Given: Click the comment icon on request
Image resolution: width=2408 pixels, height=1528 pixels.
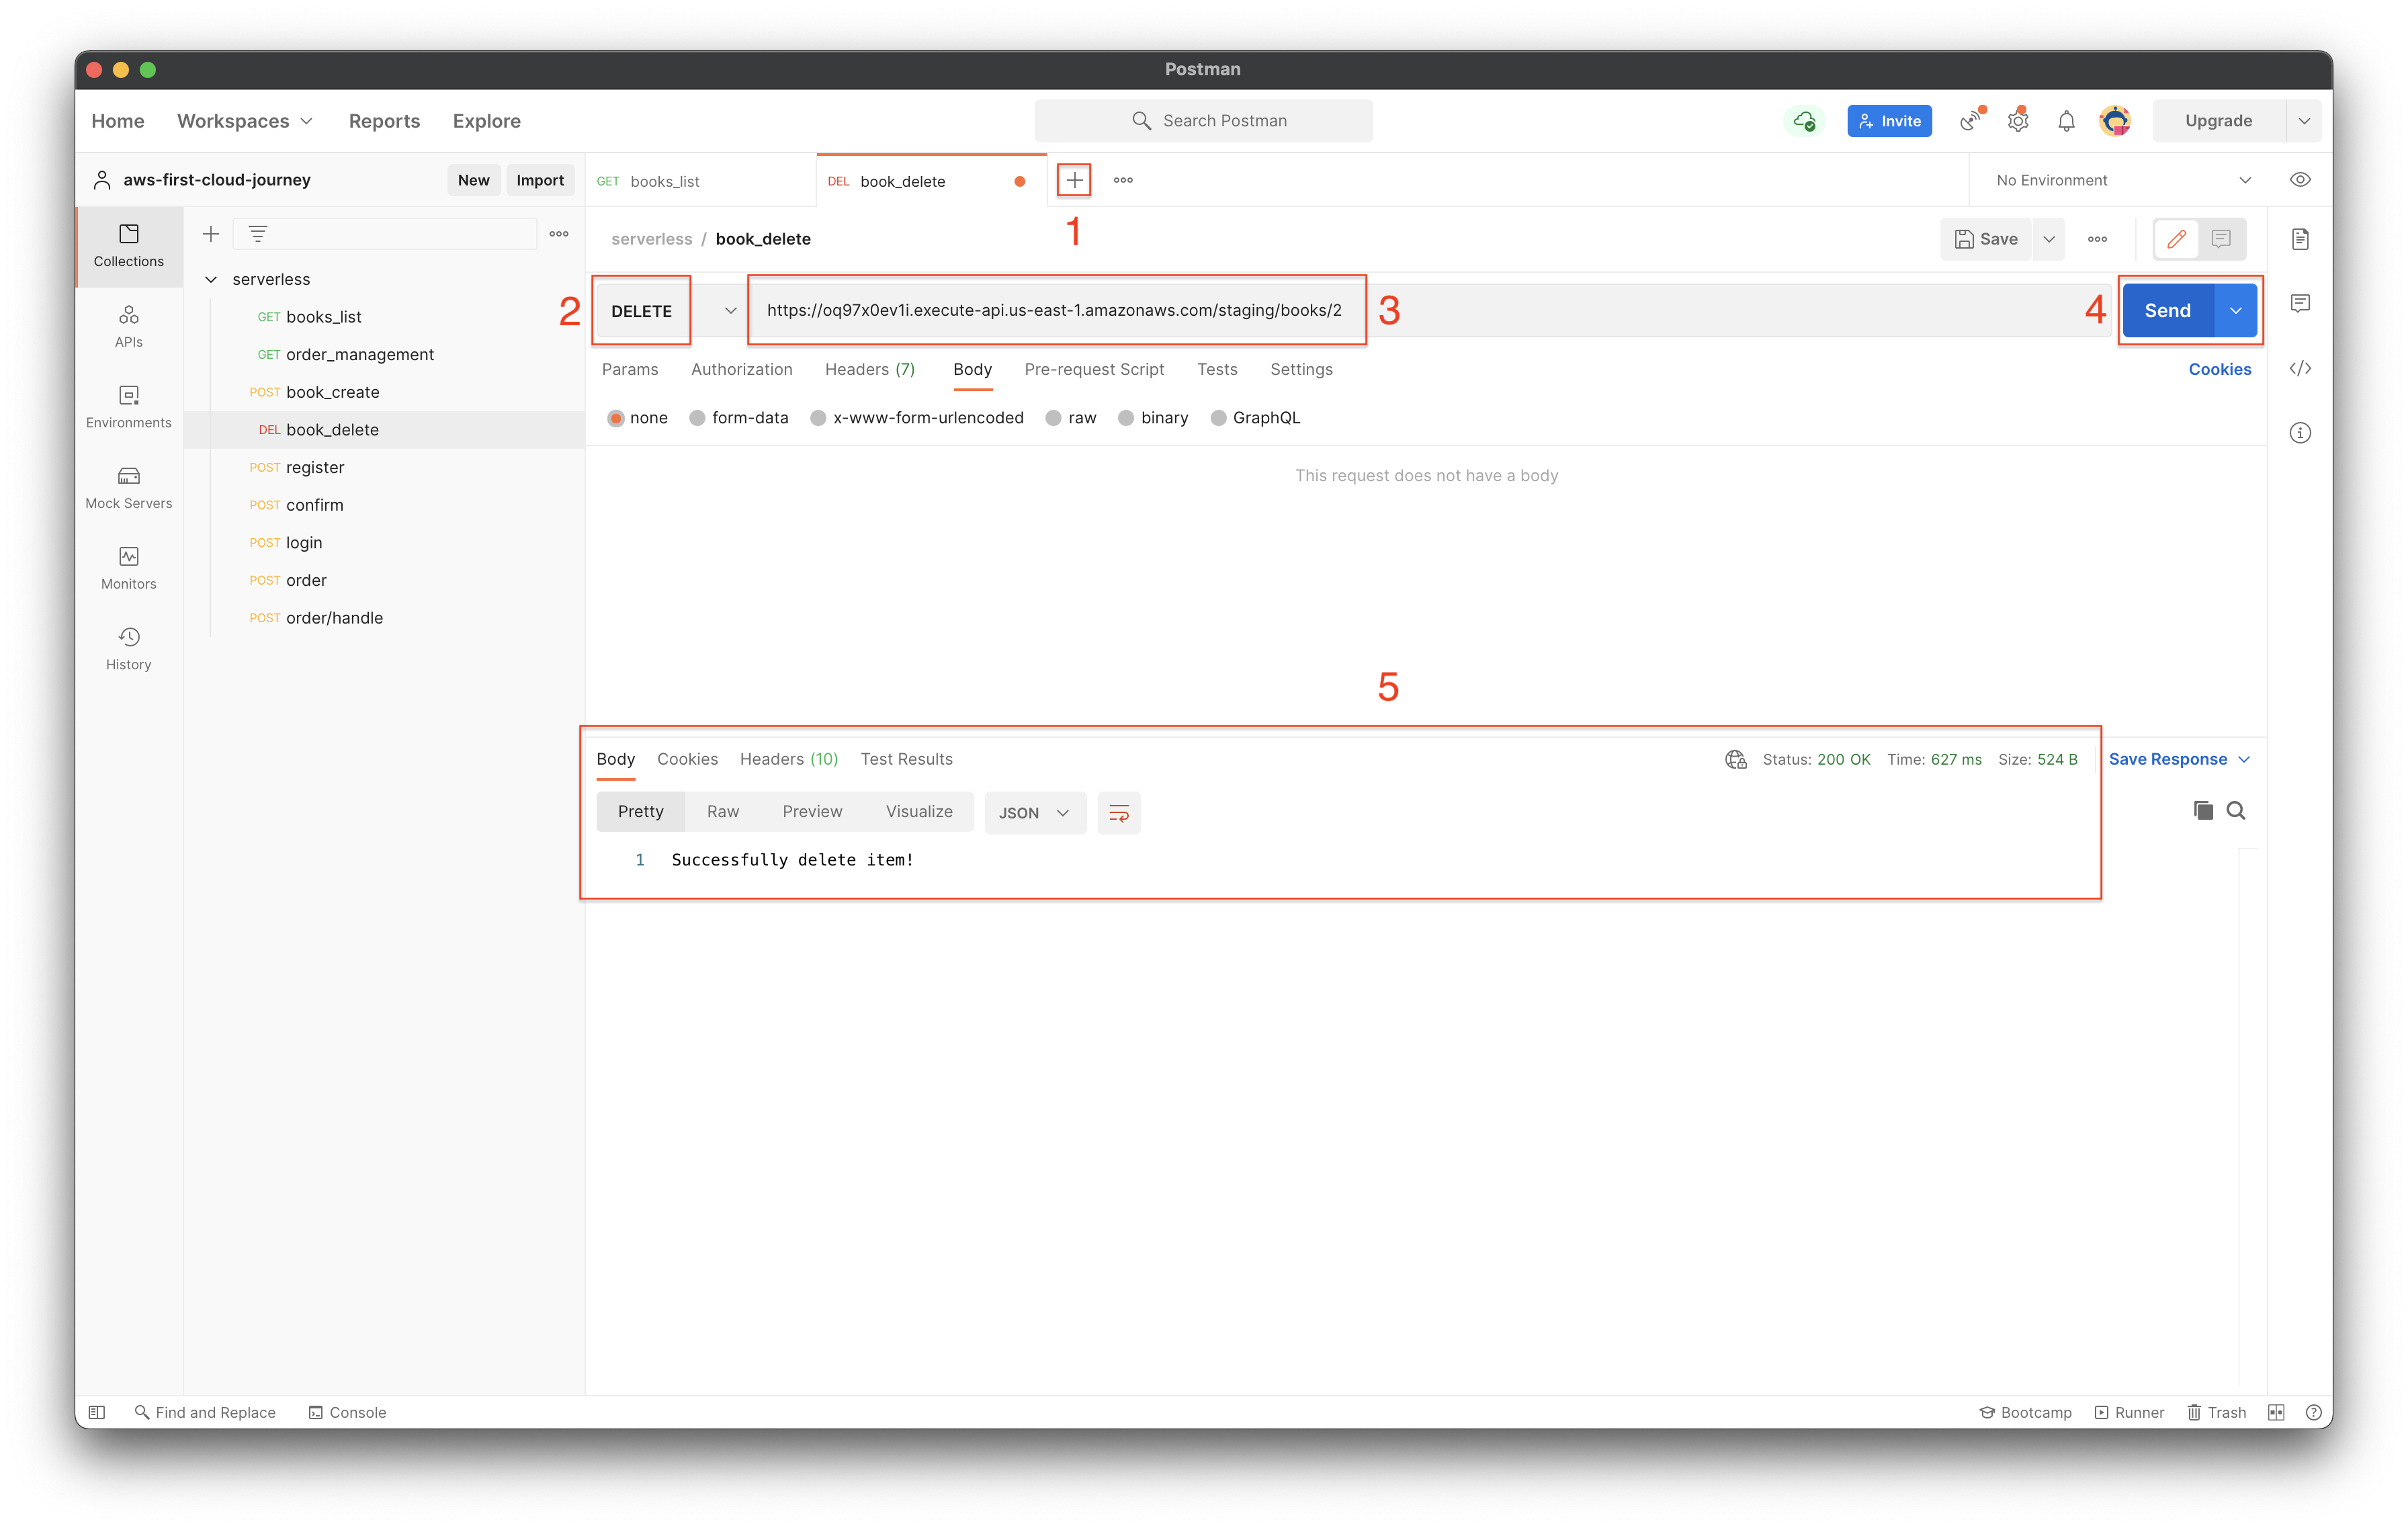Looking at the screenshot, I should pyautogui.click(x=2220, y=239).
